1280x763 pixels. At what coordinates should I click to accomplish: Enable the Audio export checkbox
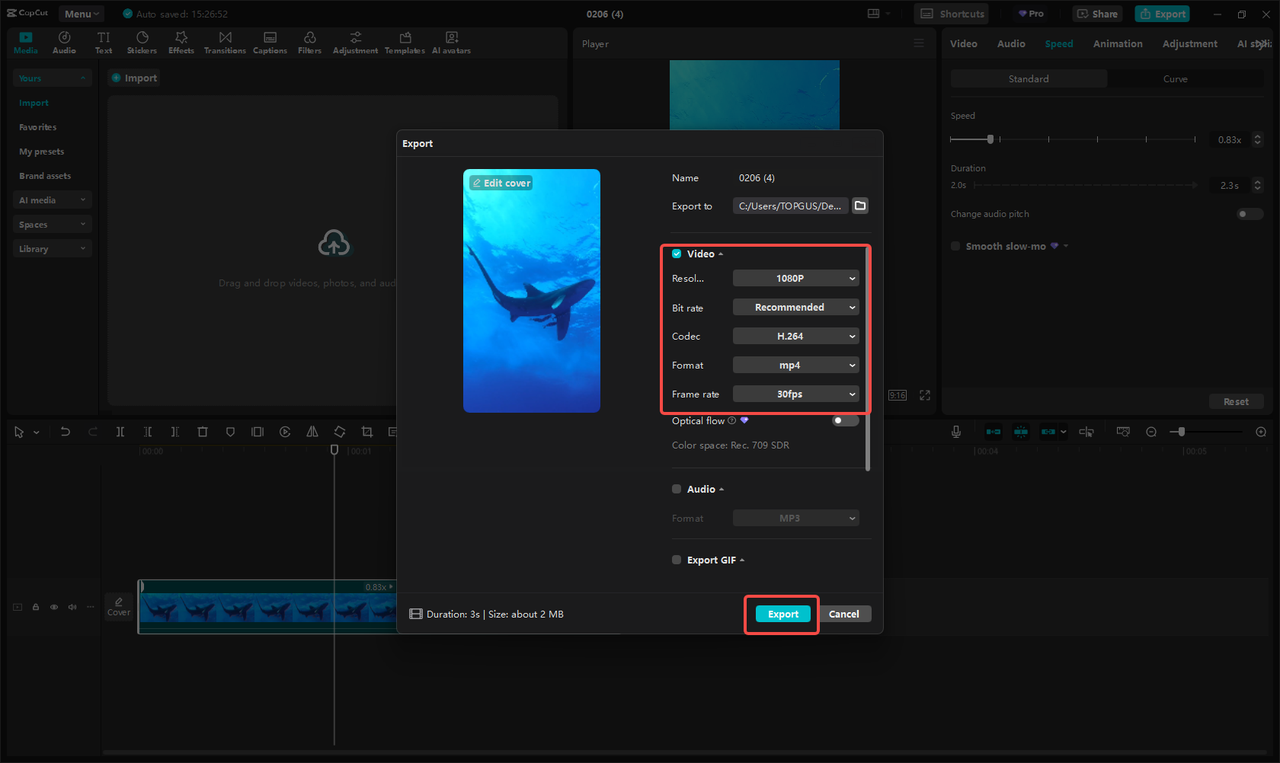coord(676,488)
